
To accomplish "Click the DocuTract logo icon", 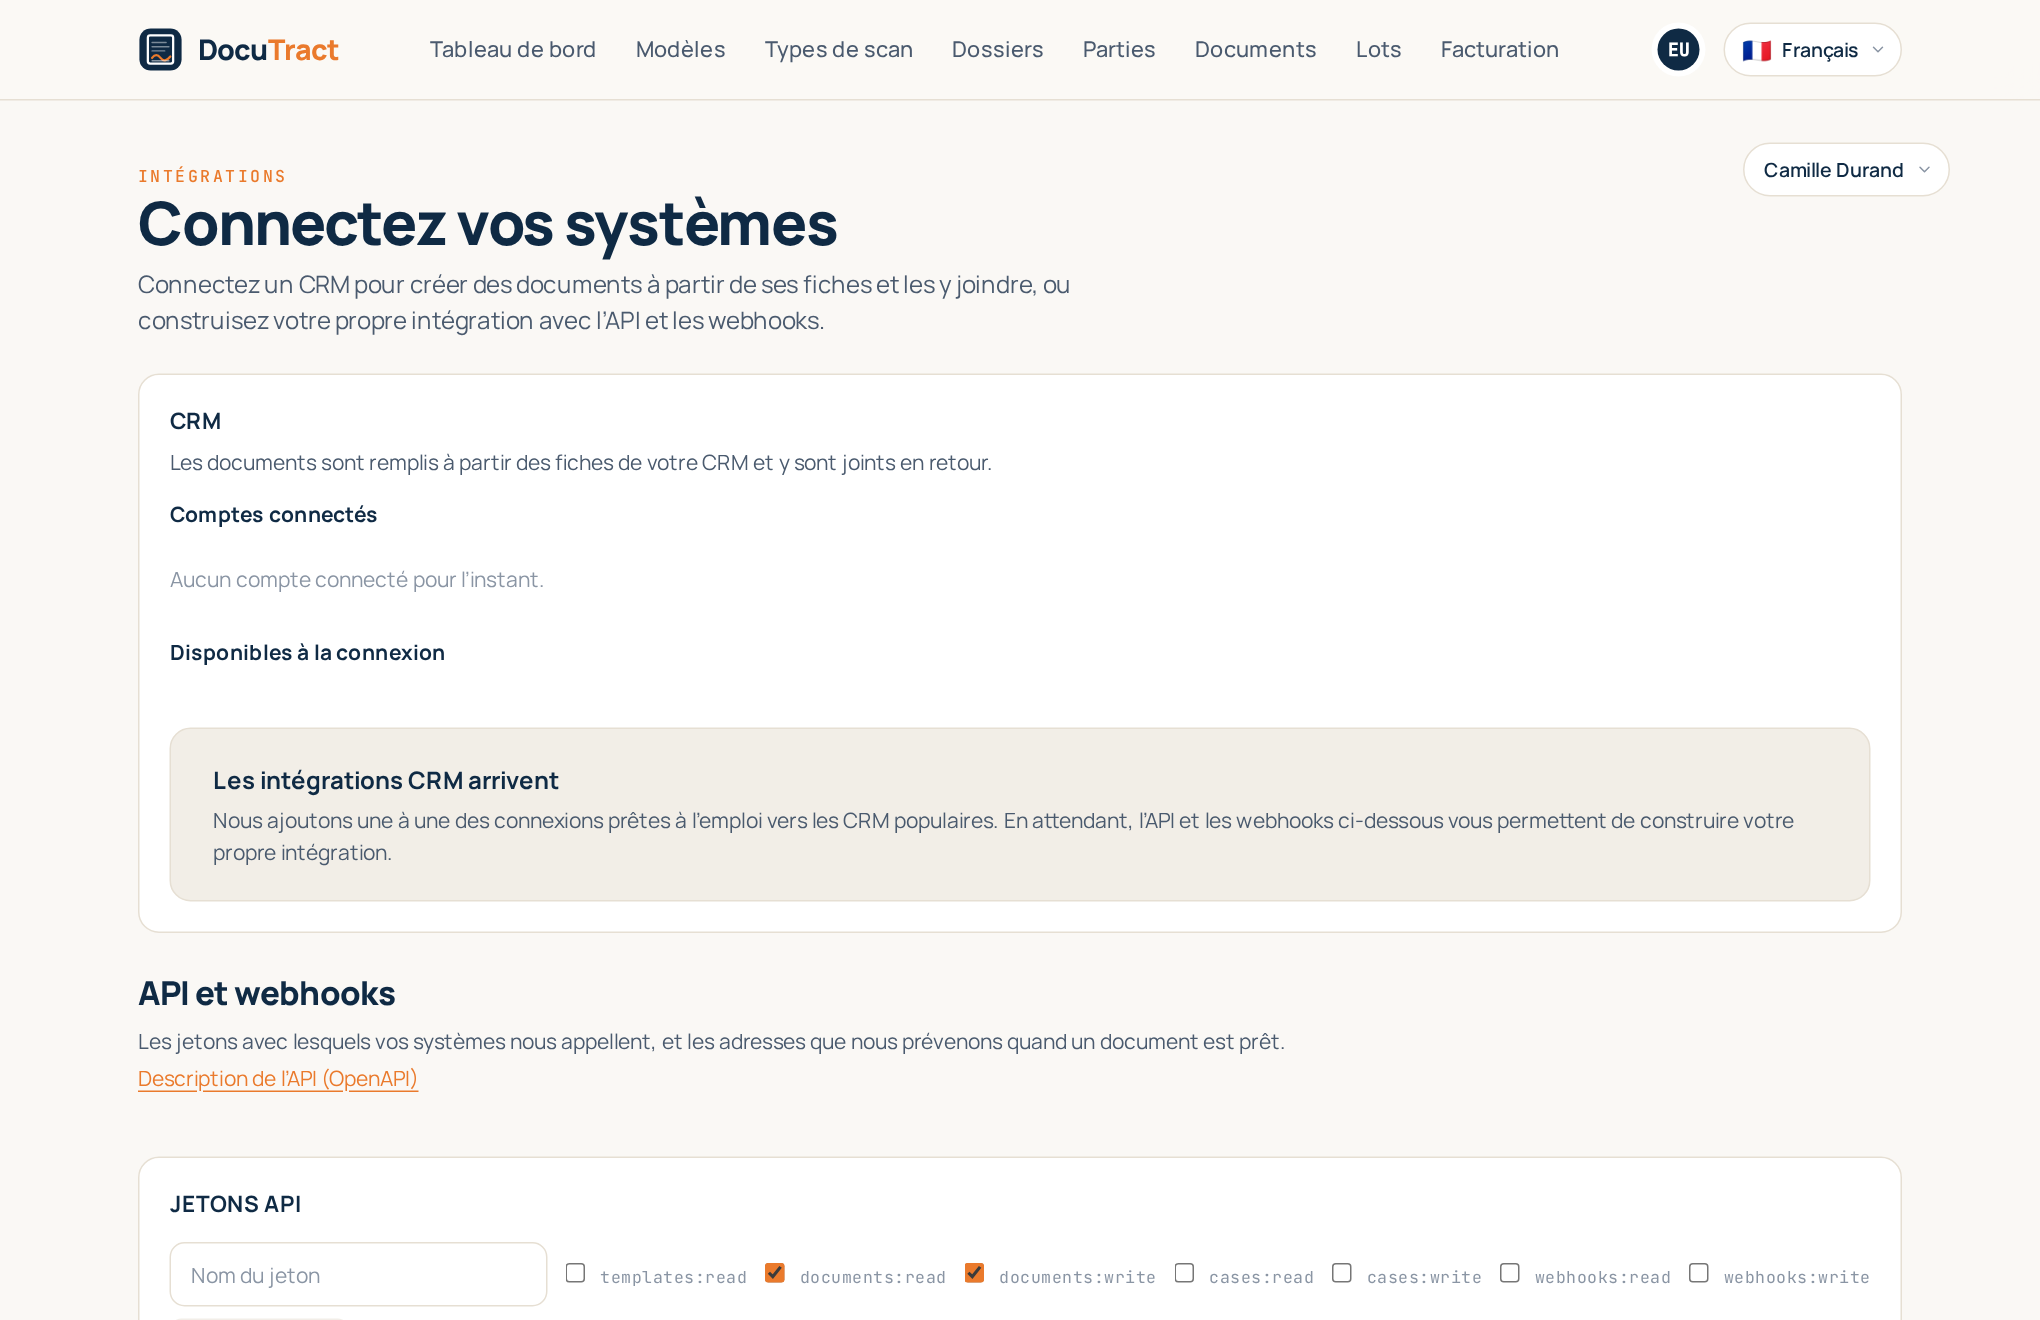I will click(160, 49).
